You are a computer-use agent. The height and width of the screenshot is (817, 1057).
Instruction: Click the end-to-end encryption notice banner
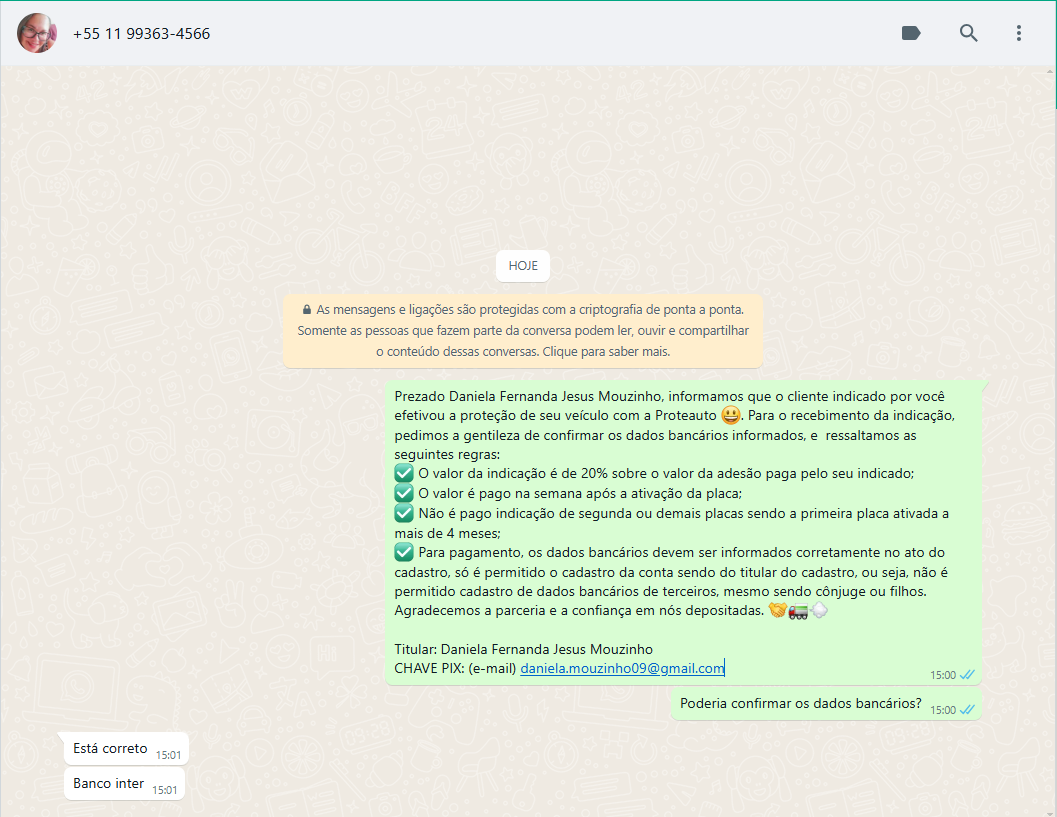pyautogui.click(x=523, y=331)
